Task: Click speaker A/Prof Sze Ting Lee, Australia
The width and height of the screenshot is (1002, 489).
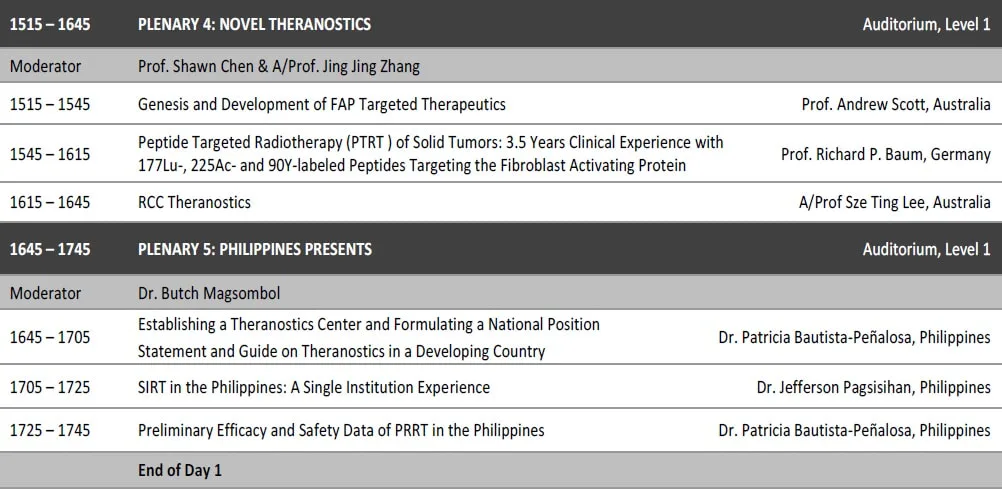Action: (895, 203)
